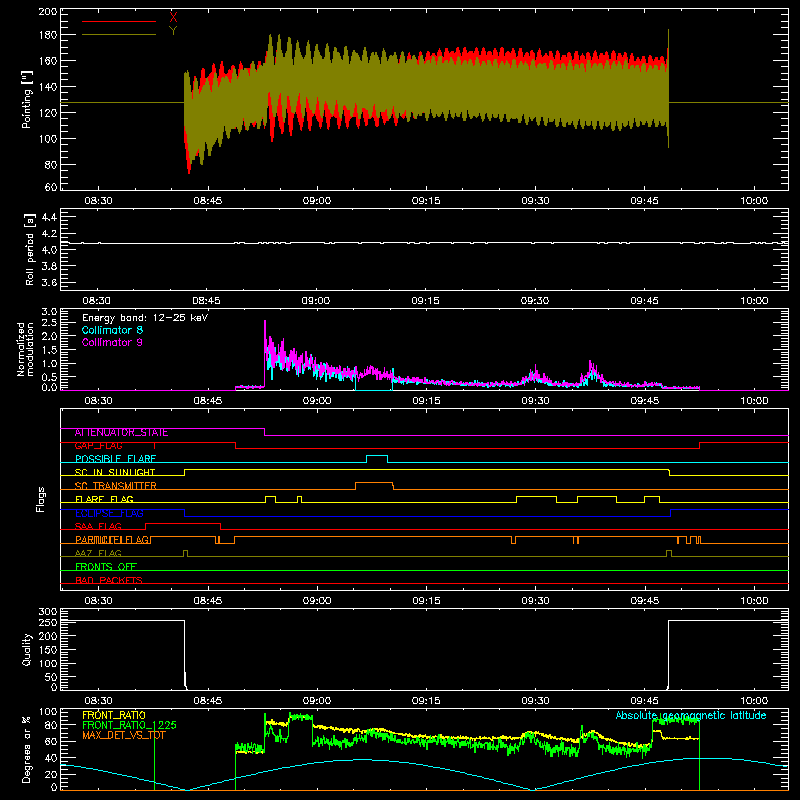The width and height of the screenshot is (800, 800).
Task: Click the Absolute geomagnetic latitude label
Action: 691,716
